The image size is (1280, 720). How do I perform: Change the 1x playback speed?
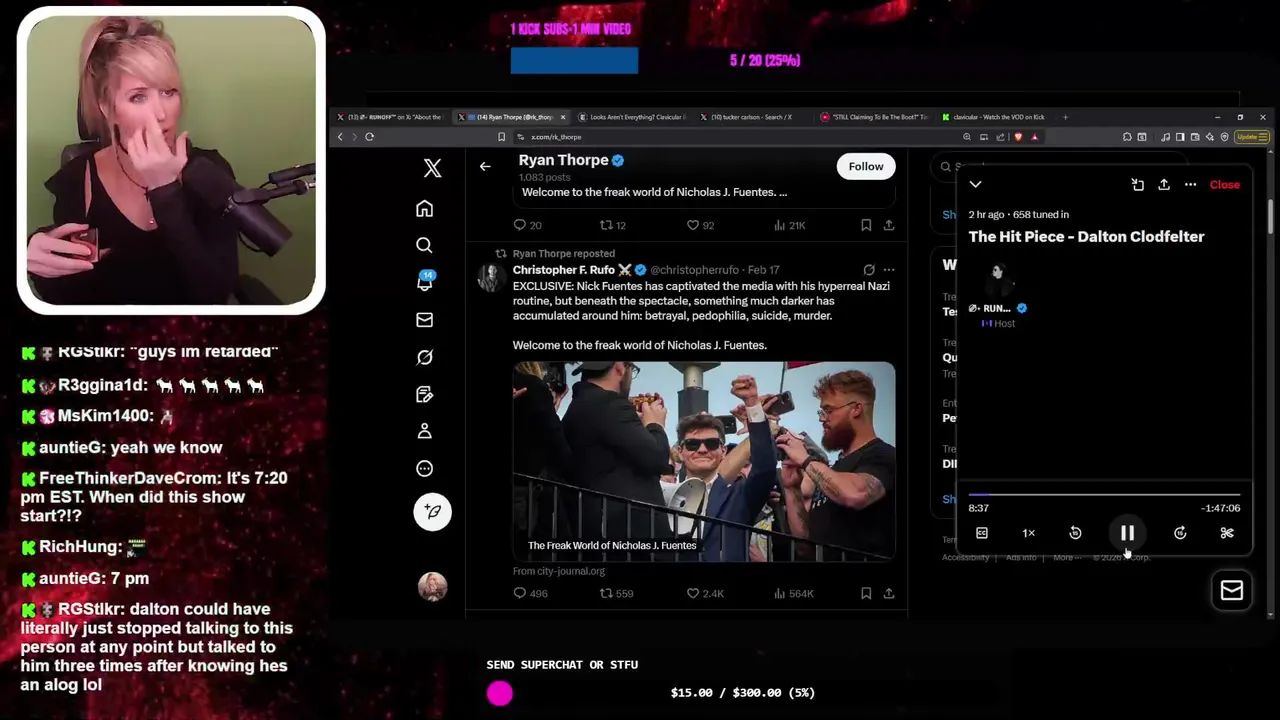click(1028, 533)
